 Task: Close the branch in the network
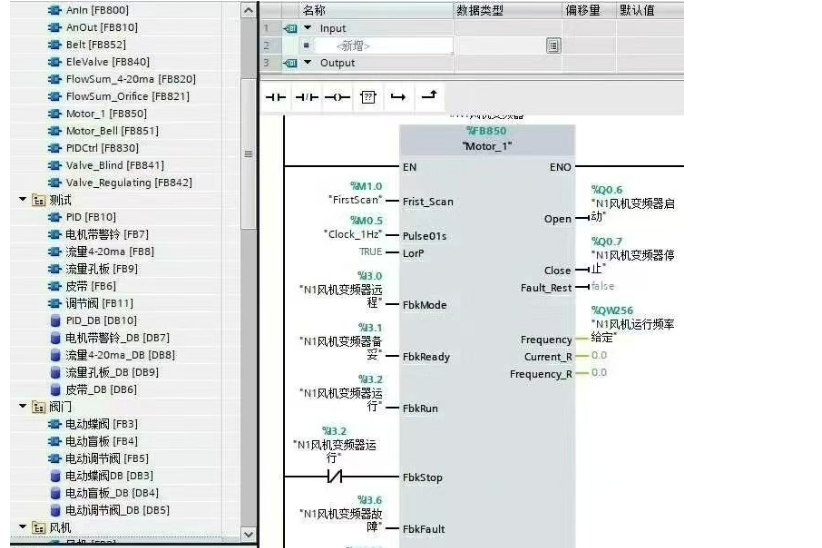click(429, 95)
